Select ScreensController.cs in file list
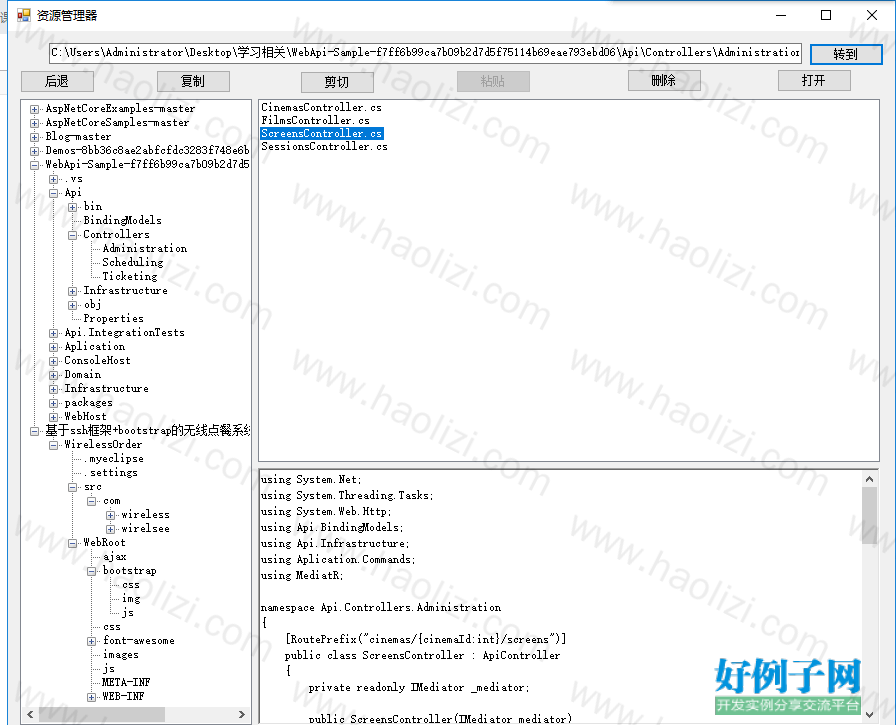Image resolution: width=896 pixels, height=725 pixels. [322, 134]
